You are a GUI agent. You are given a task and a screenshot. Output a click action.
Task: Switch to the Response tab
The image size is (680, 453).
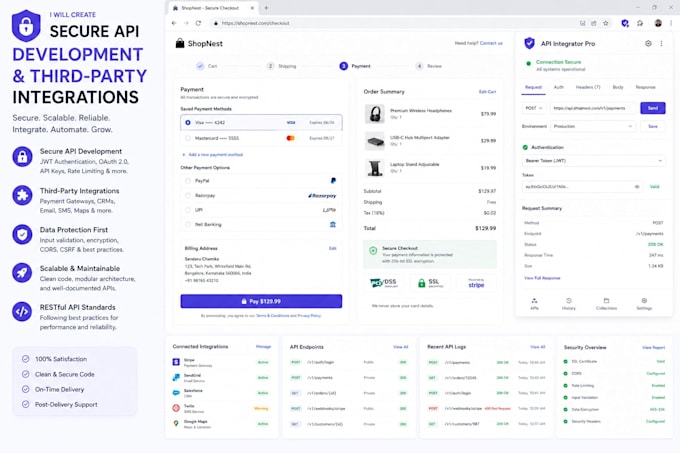click(645, 87)
